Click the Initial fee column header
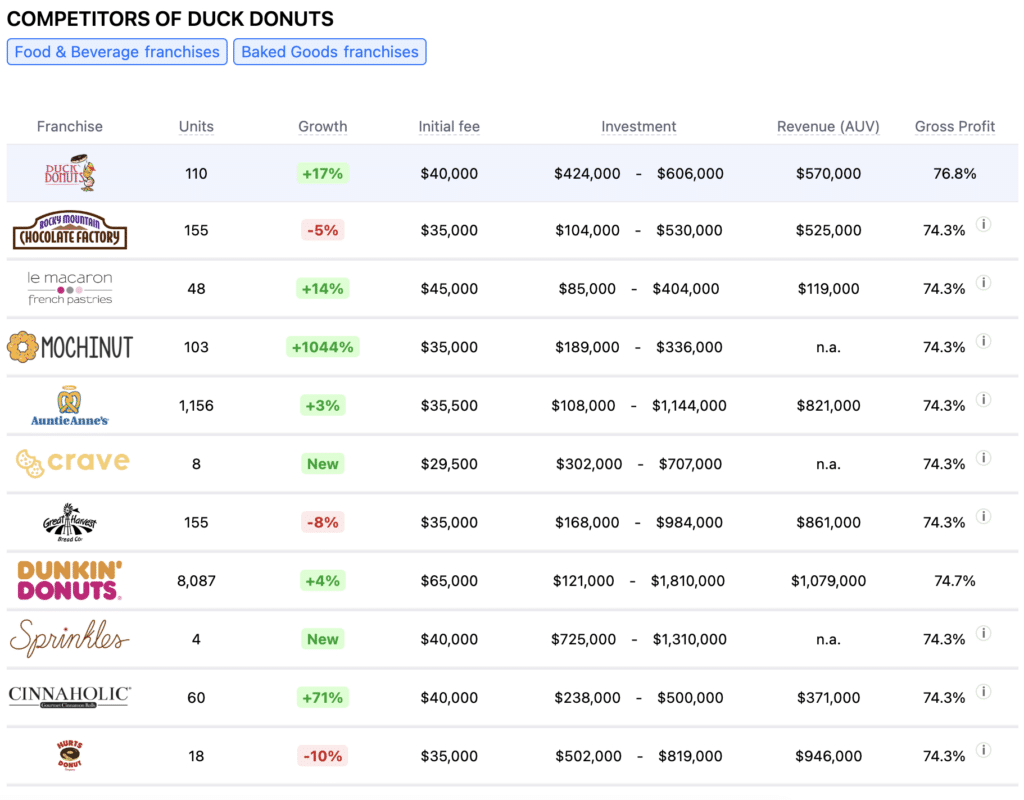The height and width of the screenshot is (800, 1024). pyautogui.click(x=449, y=126)
